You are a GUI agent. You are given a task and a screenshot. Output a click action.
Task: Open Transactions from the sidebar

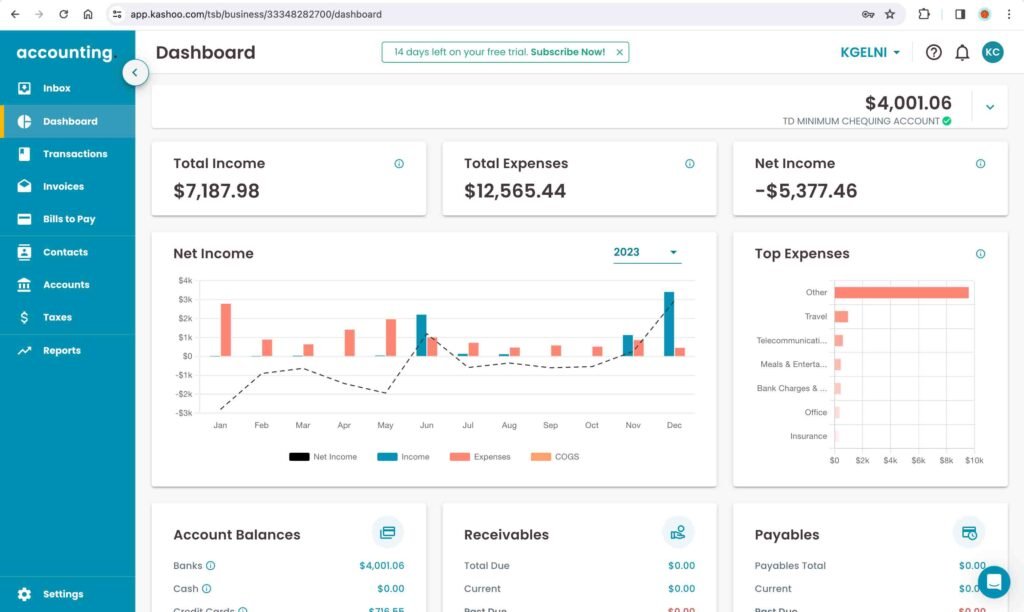24,153
